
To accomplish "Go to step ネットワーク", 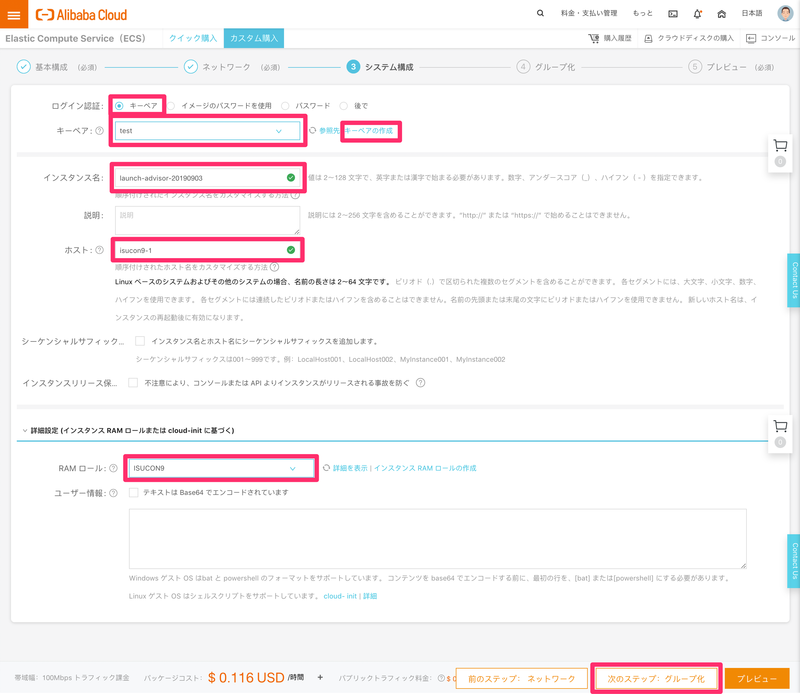I will (226, 67).
